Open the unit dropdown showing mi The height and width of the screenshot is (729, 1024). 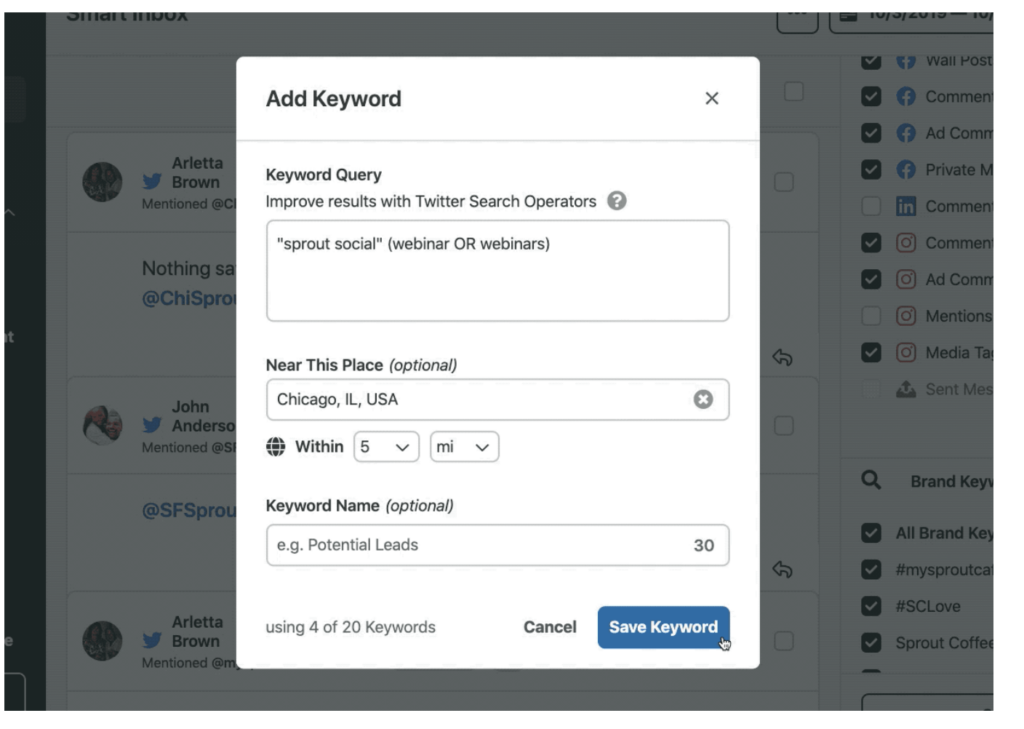[x=464, y=447]
